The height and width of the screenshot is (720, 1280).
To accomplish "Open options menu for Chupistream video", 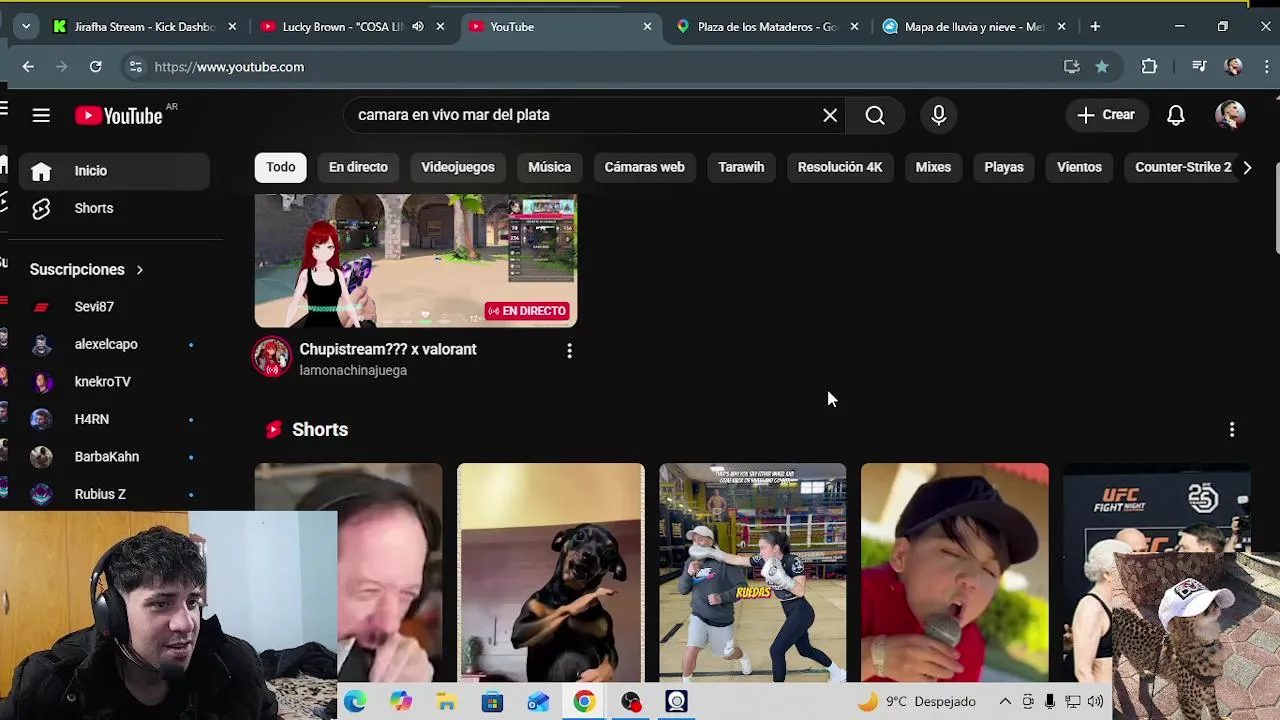I will pyautogui.click(x=569, y=351).
